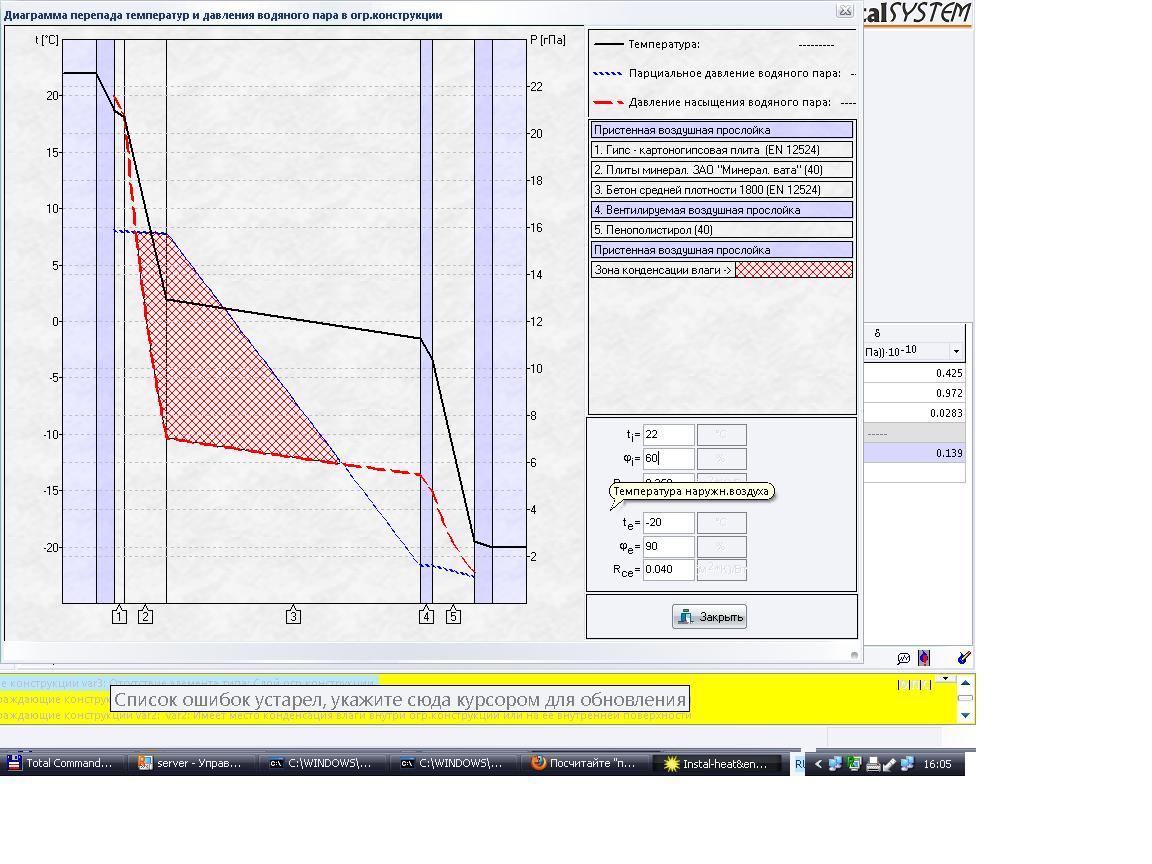Image resolution: width=1152 pixels, height=864 pixels.
Task: Edit the Rce resistance field
Action: click(669, 569)
